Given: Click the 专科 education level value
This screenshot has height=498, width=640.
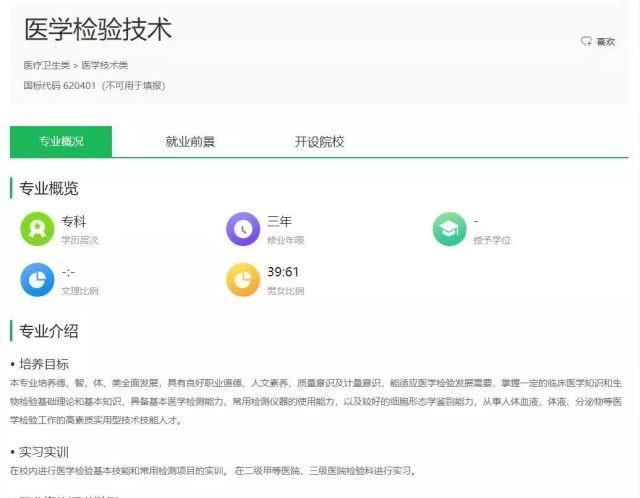Looking at the screenshot, I should point(74,221).
